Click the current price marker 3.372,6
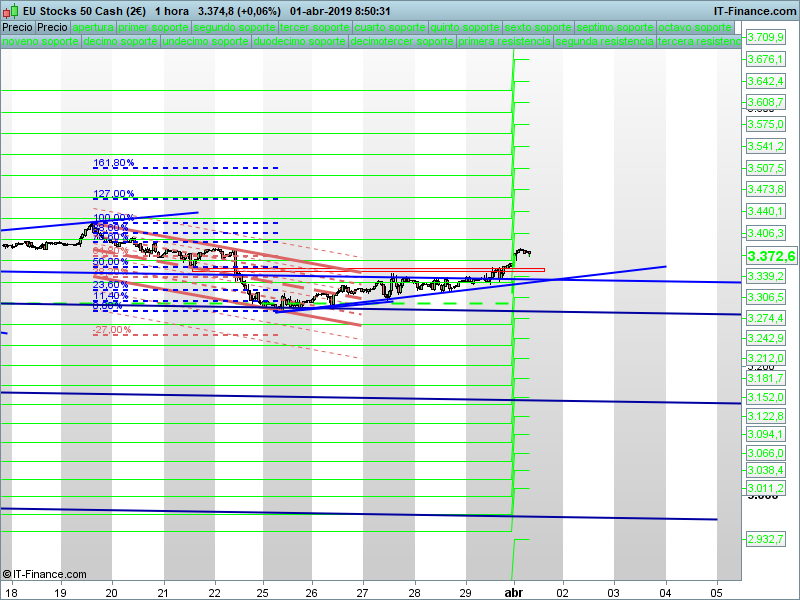This screenshot has height=600, width=800. (770, 257)
